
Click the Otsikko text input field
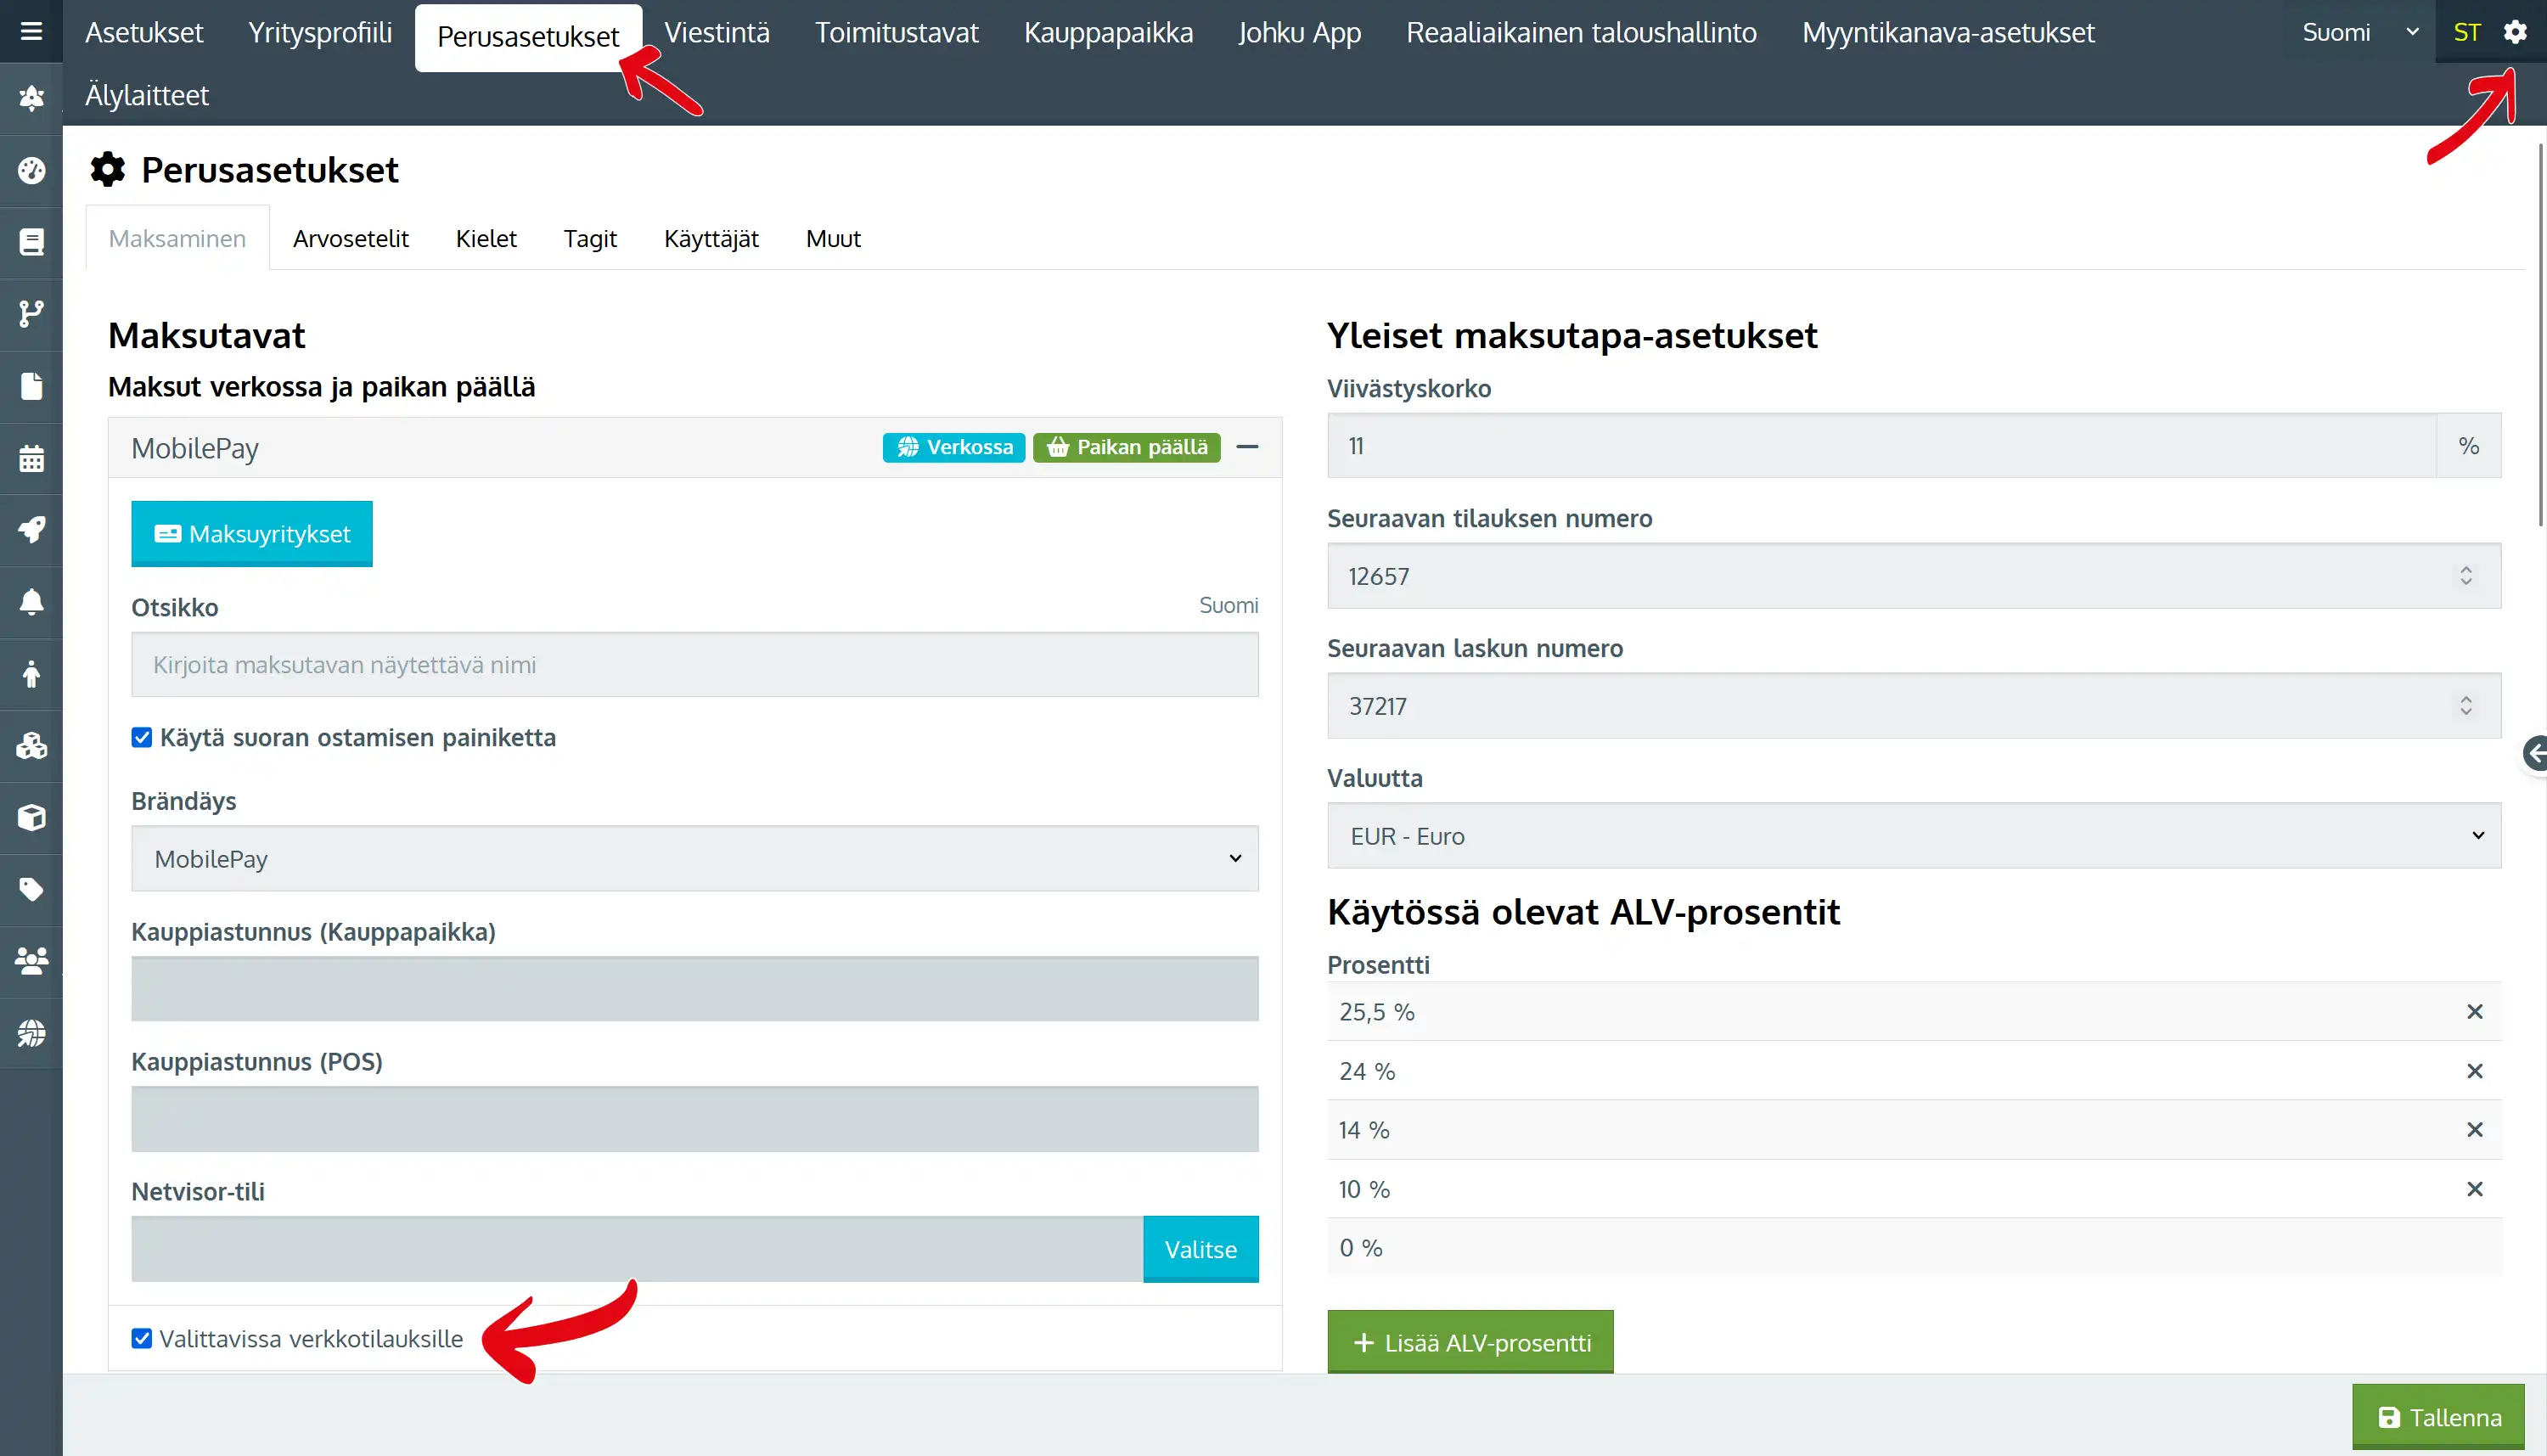(x=694, y=664)
